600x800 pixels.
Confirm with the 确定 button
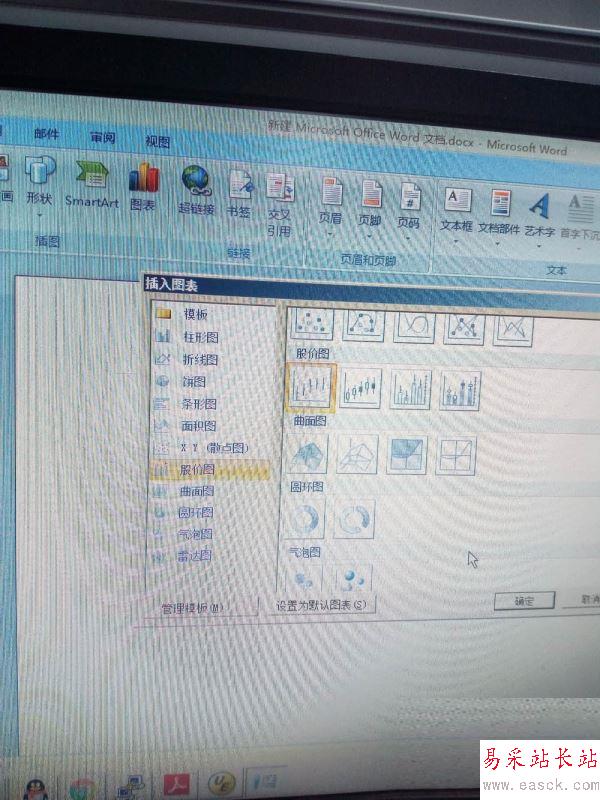524,601
